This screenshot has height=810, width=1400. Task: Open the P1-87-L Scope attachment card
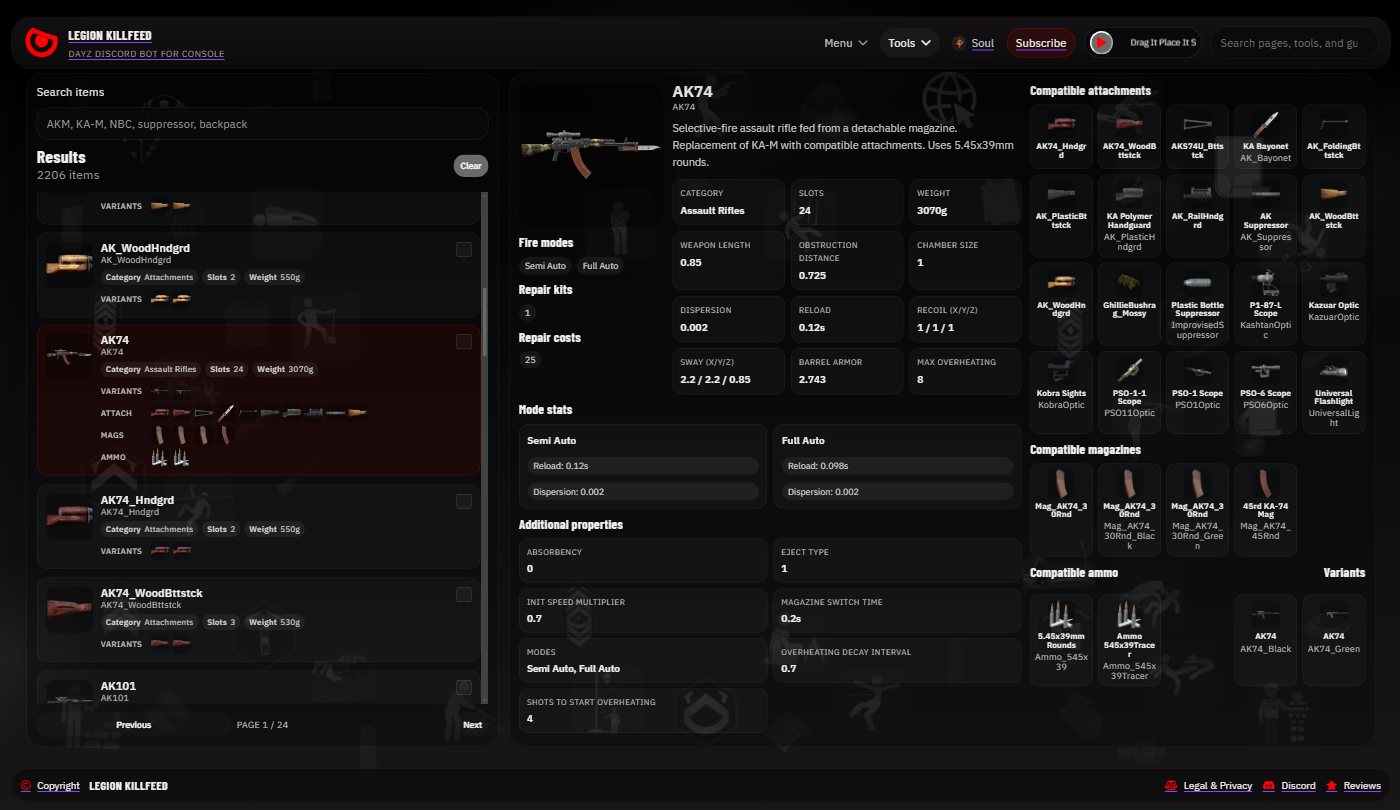pos(1265,303)
